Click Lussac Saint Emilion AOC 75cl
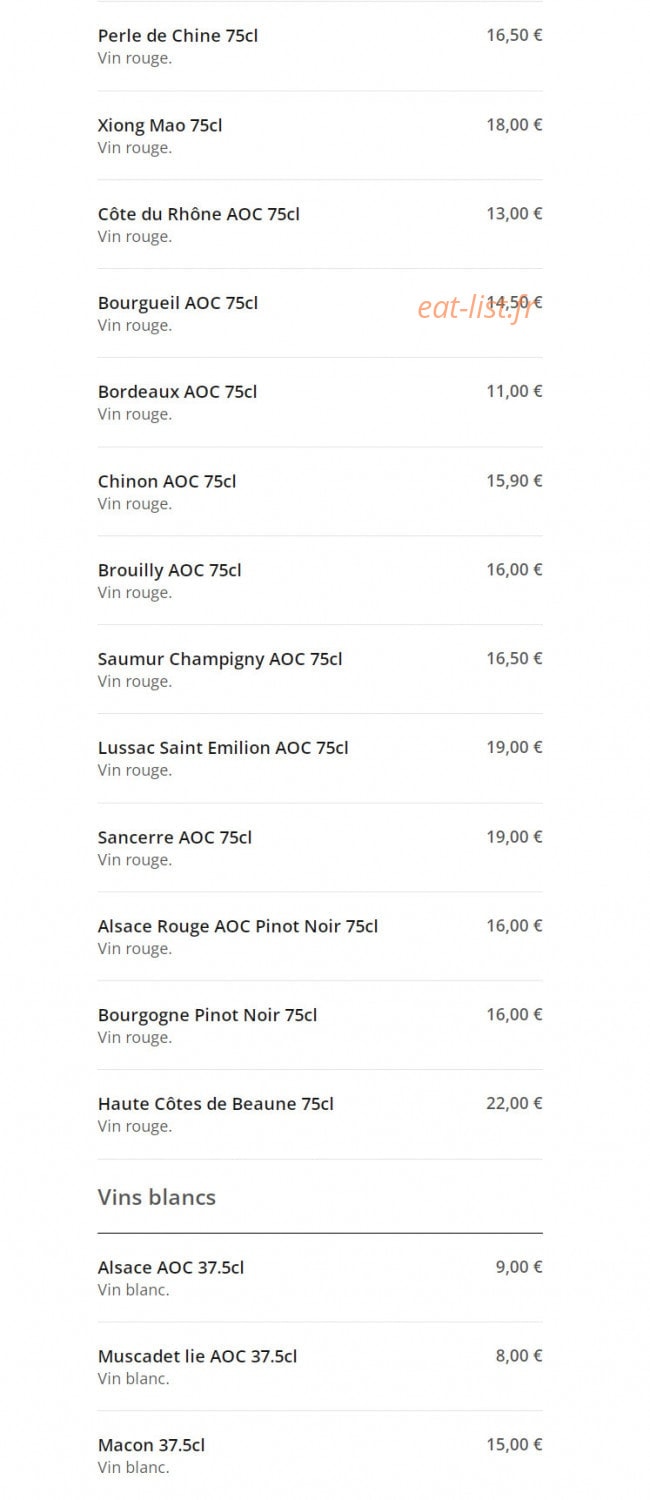The image size is (650, 1500). click(320, 758)
